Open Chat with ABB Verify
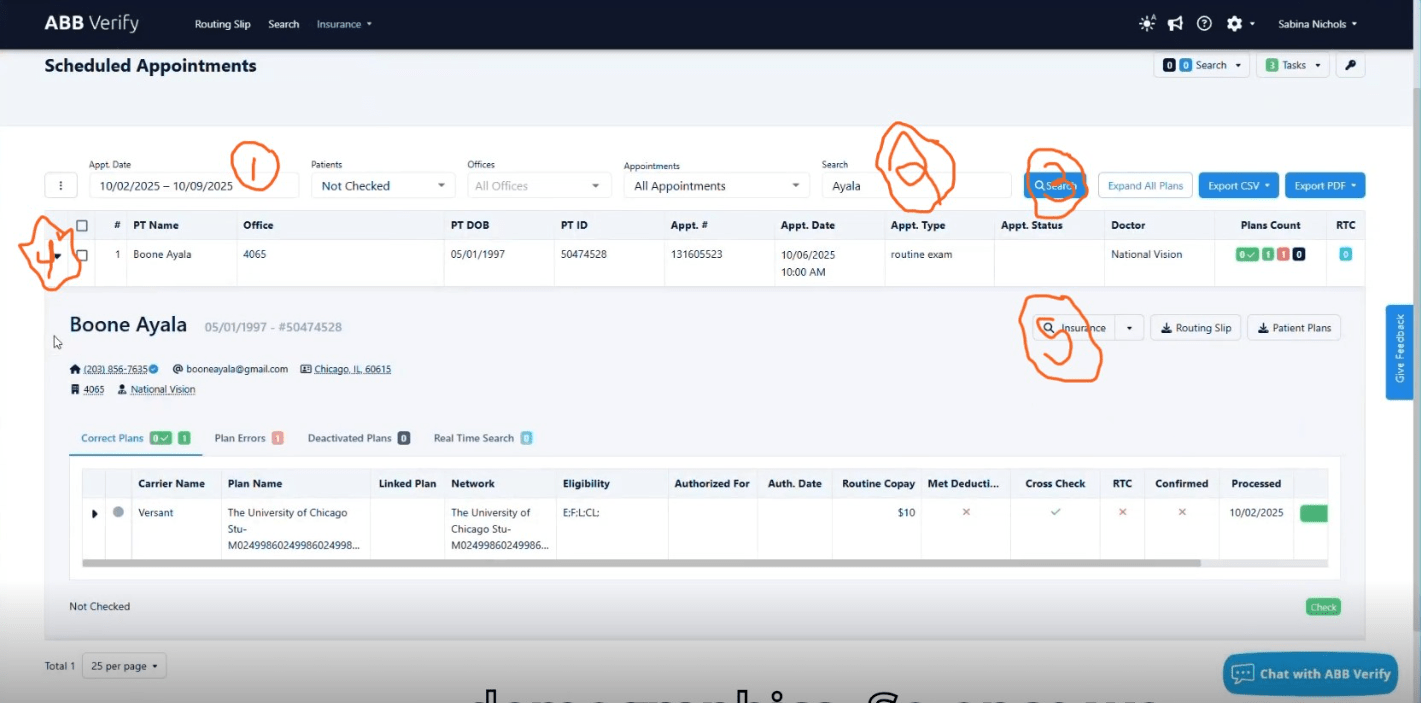 [x=1310, y=674]
